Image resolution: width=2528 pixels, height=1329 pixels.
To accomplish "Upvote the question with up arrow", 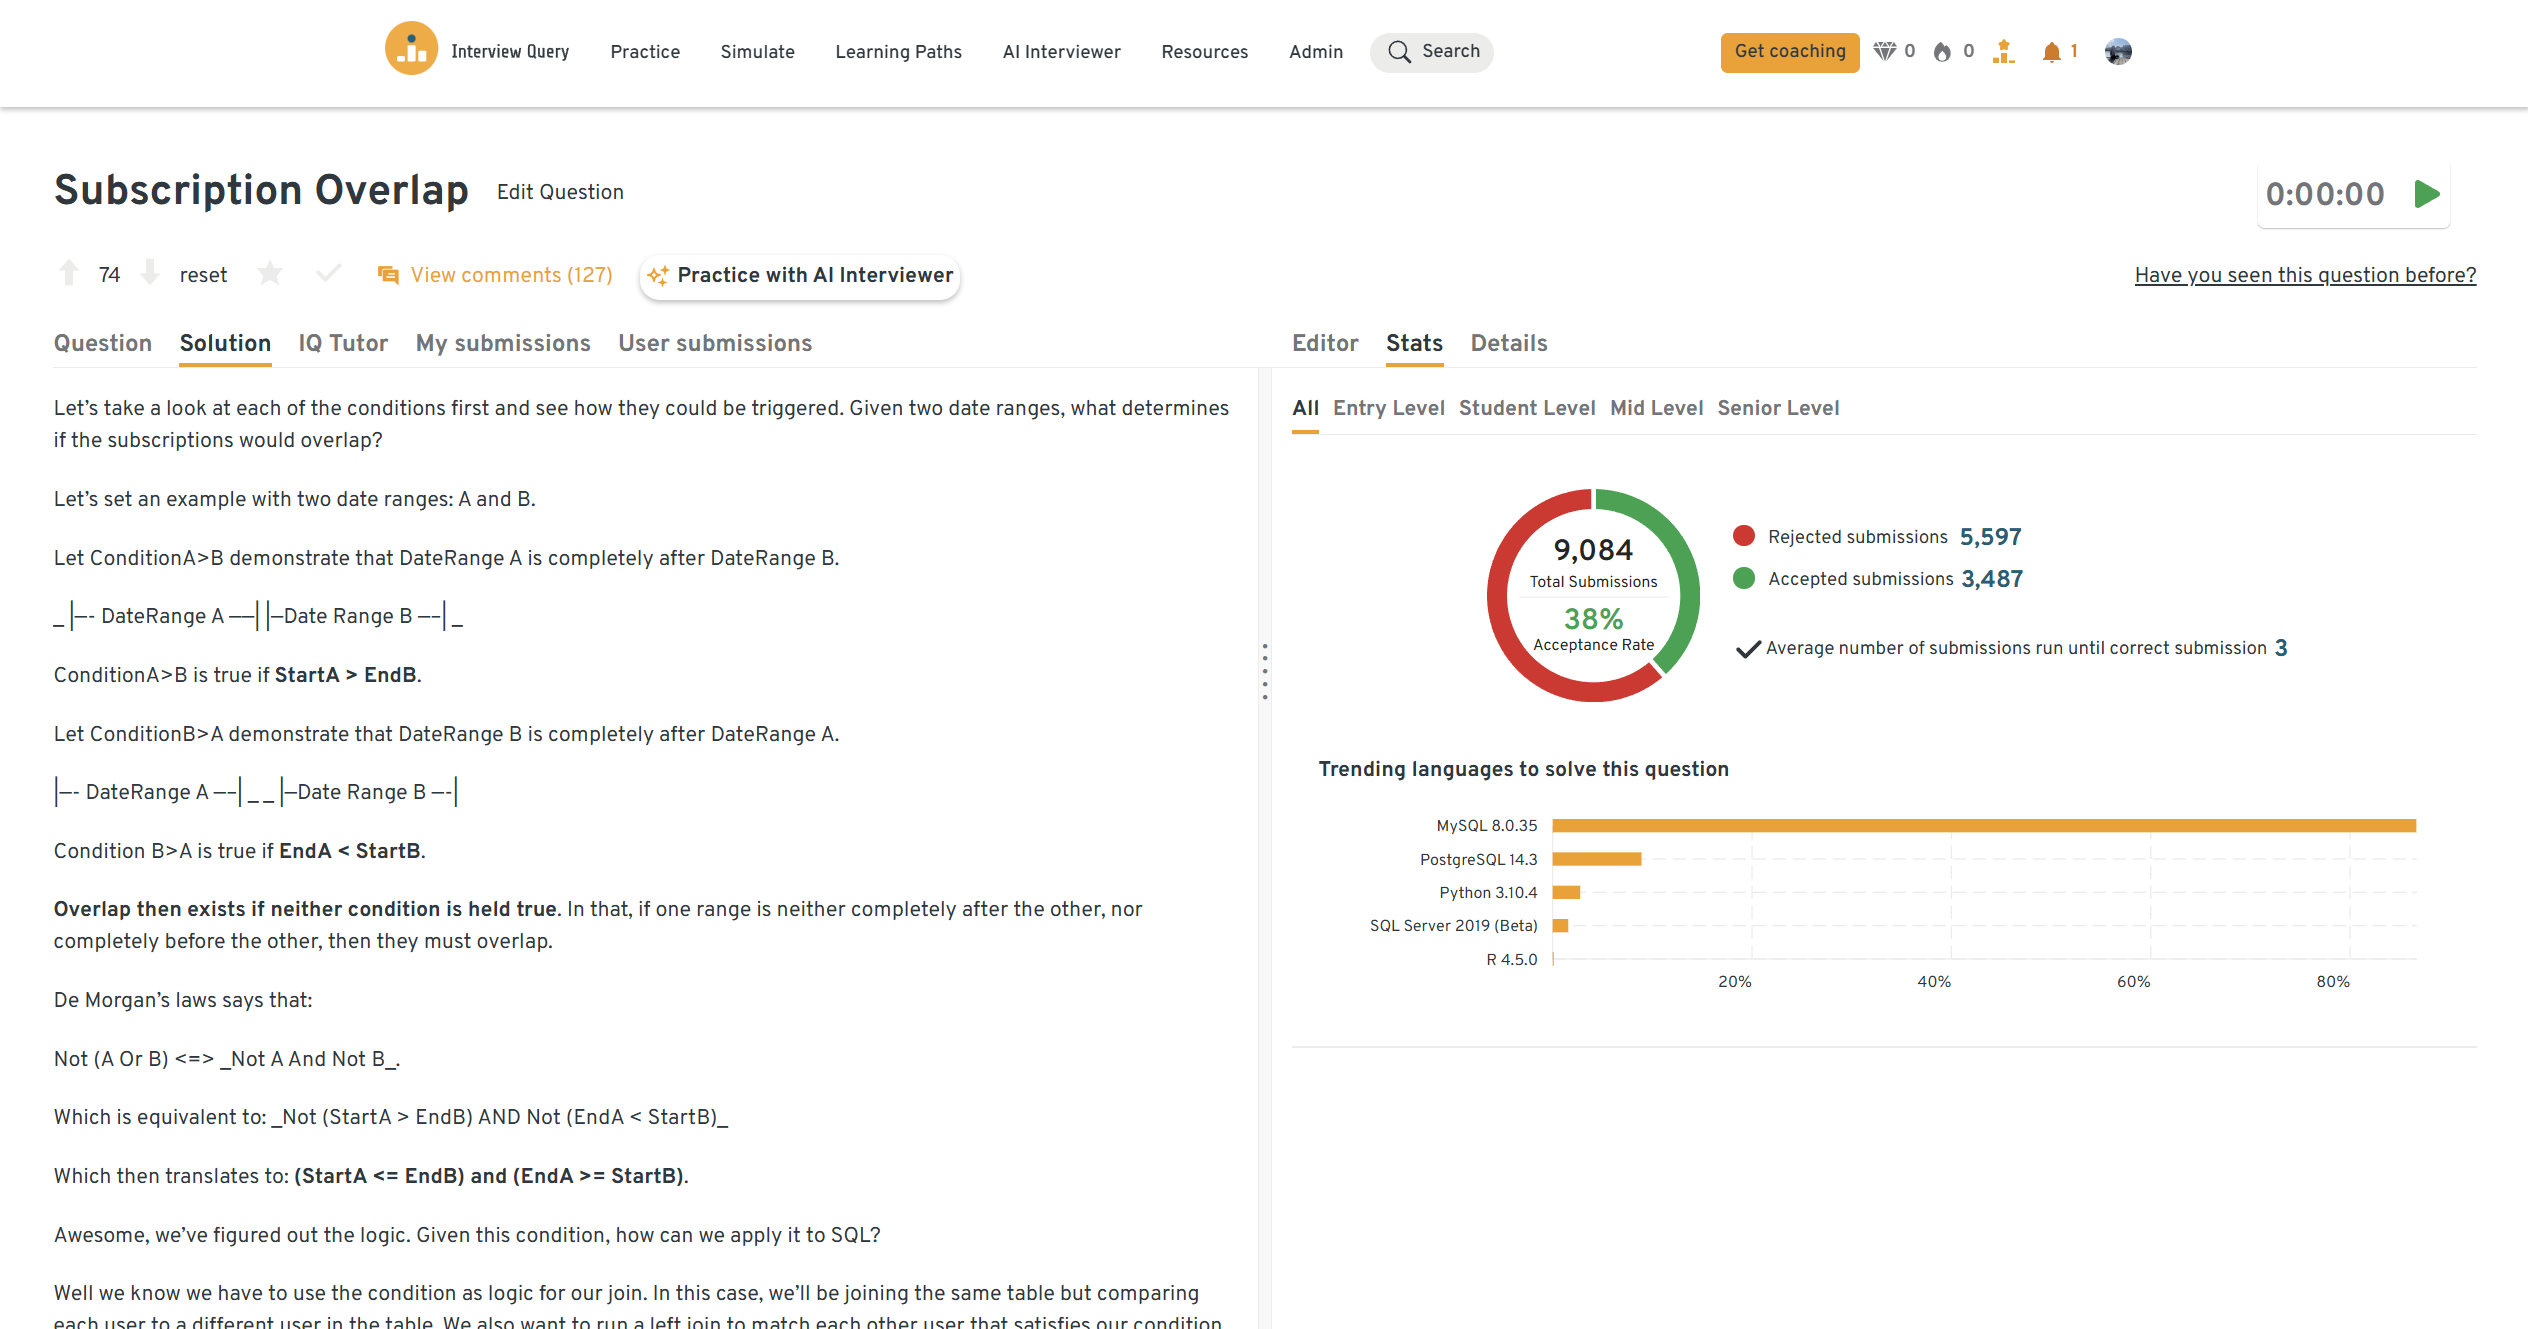I will 69,273.
